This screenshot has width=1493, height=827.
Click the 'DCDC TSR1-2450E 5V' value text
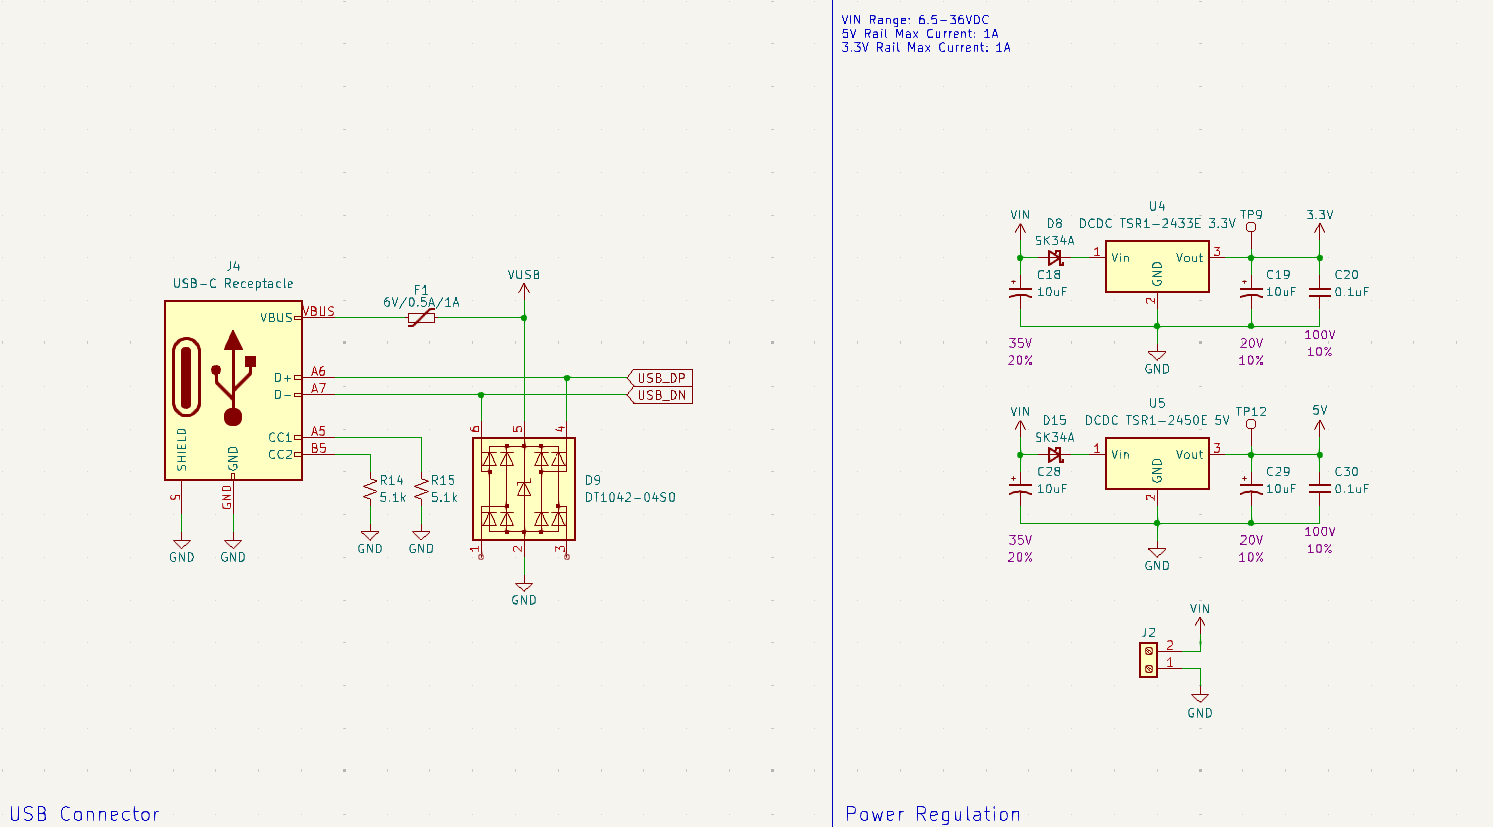point(1157,421)
